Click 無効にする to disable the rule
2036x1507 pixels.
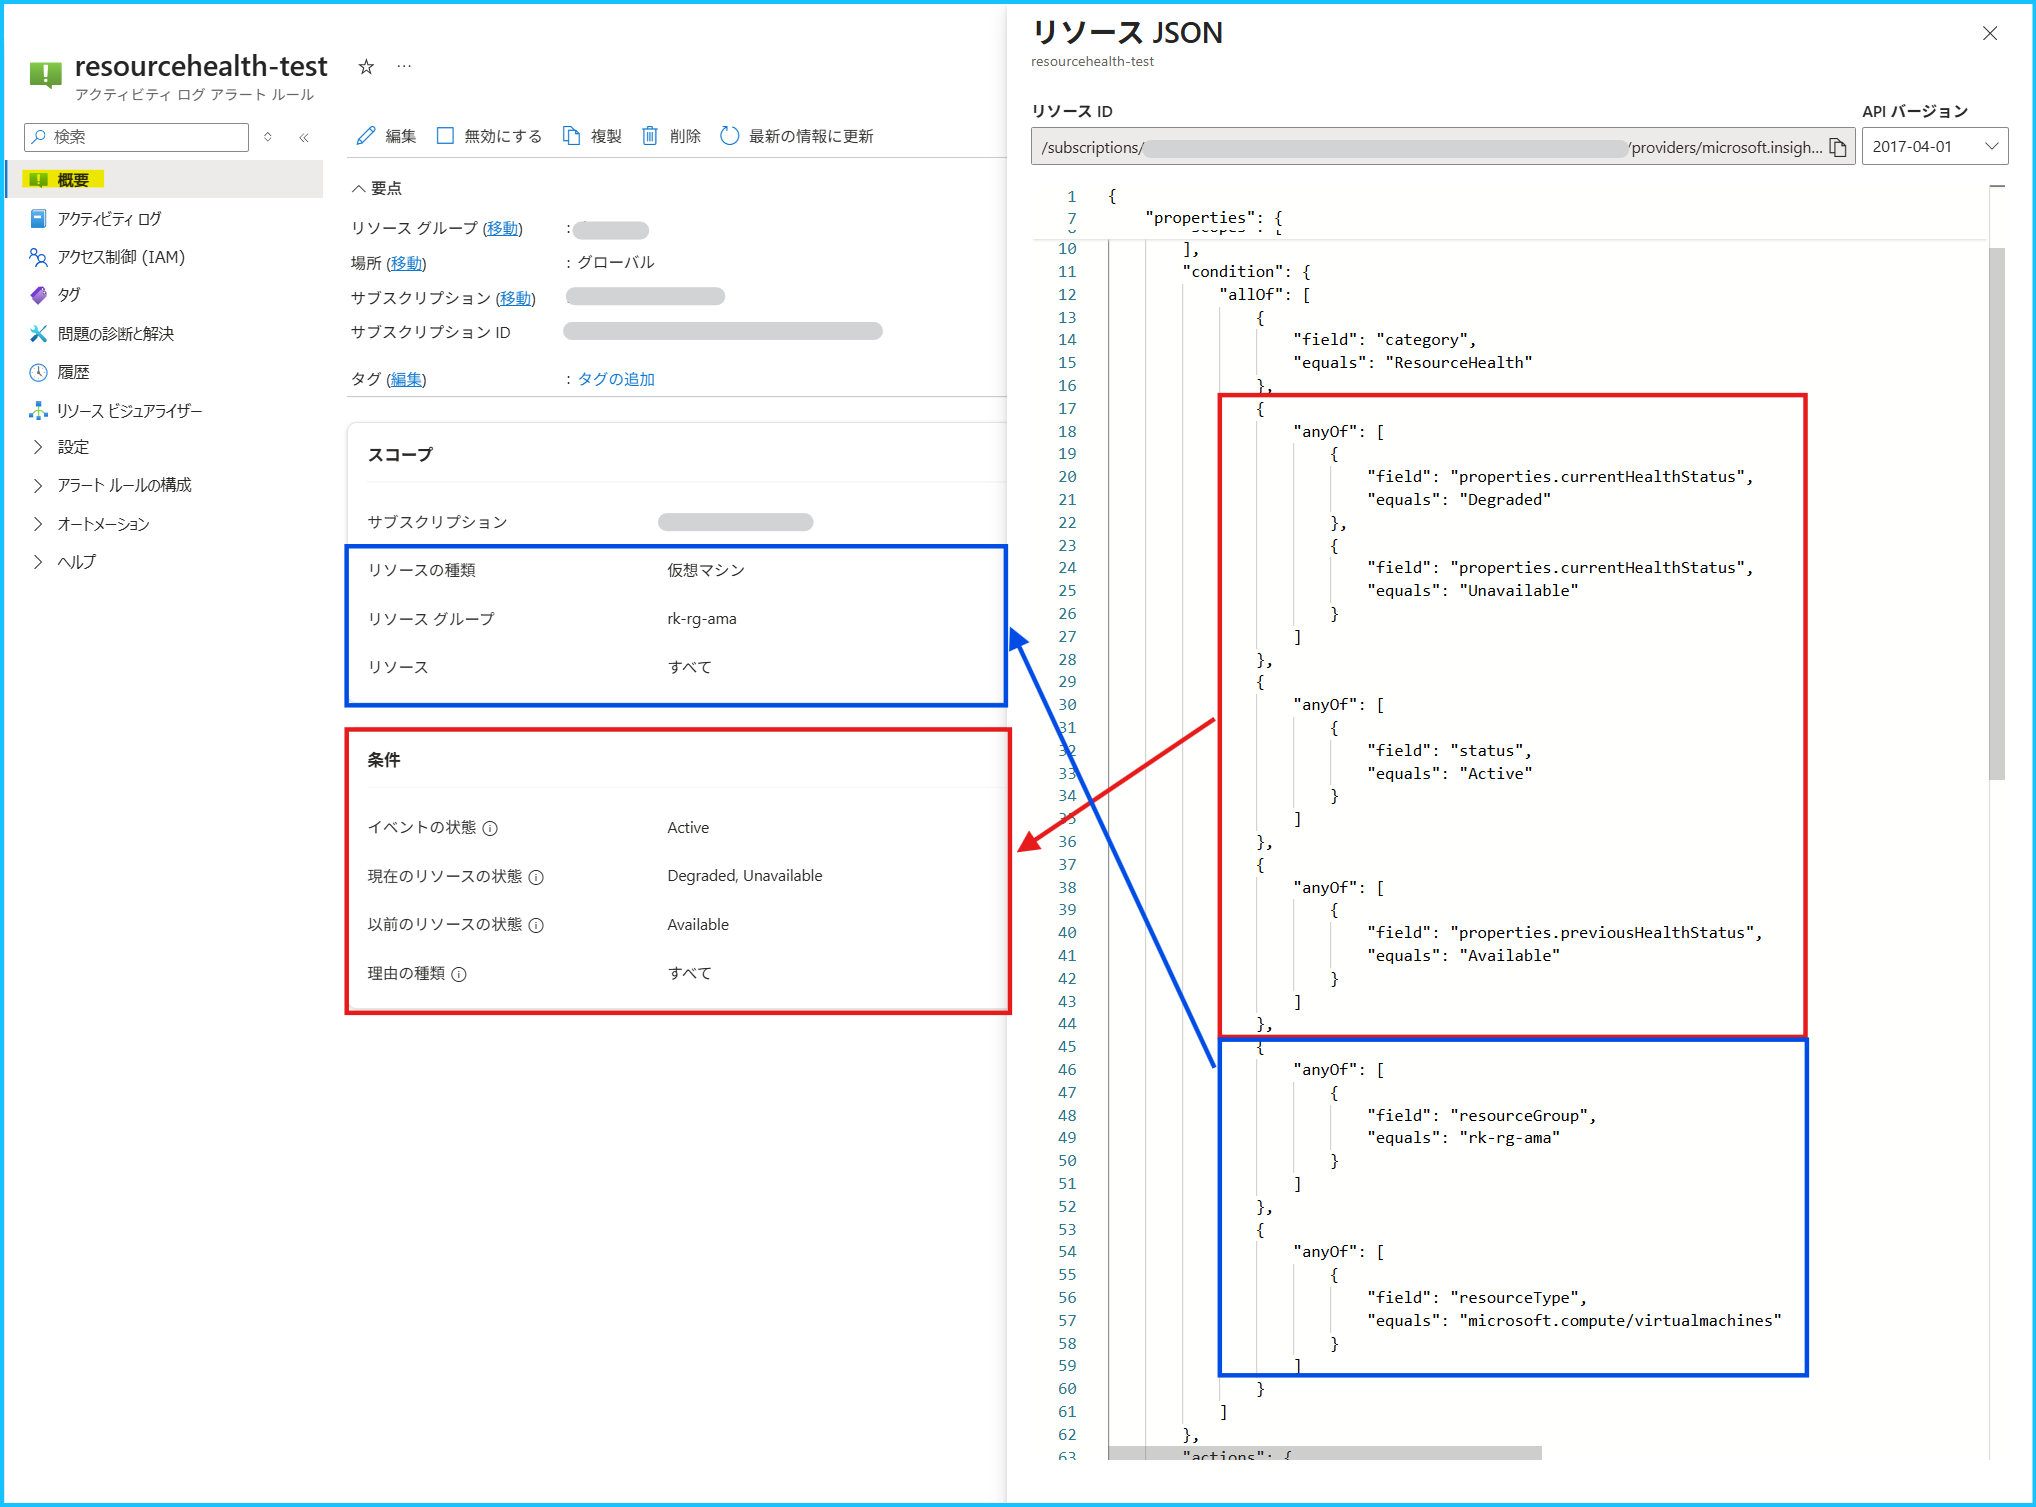click(489, 136)
